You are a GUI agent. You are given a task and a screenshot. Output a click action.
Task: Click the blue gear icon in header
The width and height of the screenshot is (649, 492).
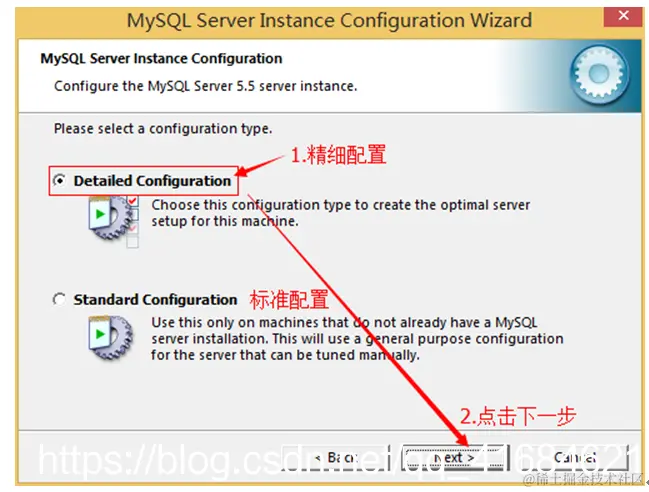(599, 75)
